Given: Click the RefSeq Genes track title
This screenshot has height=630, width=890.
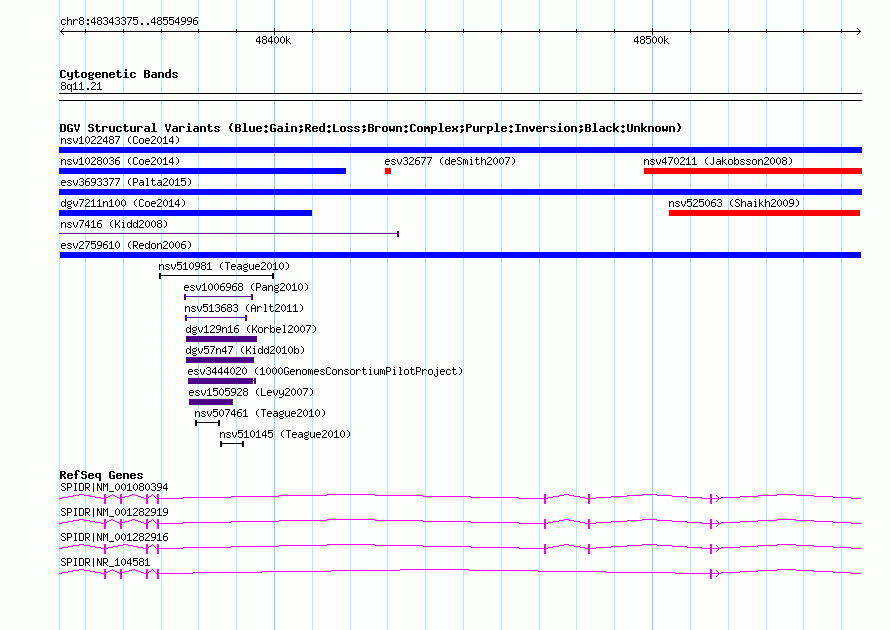Looking at the screenshot, I should pyautogui.click(x=101, y=476).
